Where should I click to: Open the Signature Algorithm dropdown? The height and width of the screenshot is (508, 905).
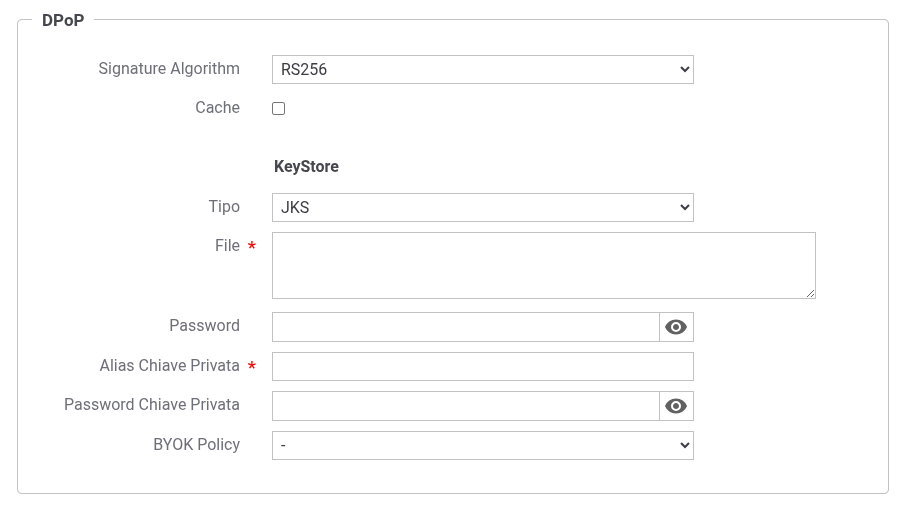click(x=482, y=69)
